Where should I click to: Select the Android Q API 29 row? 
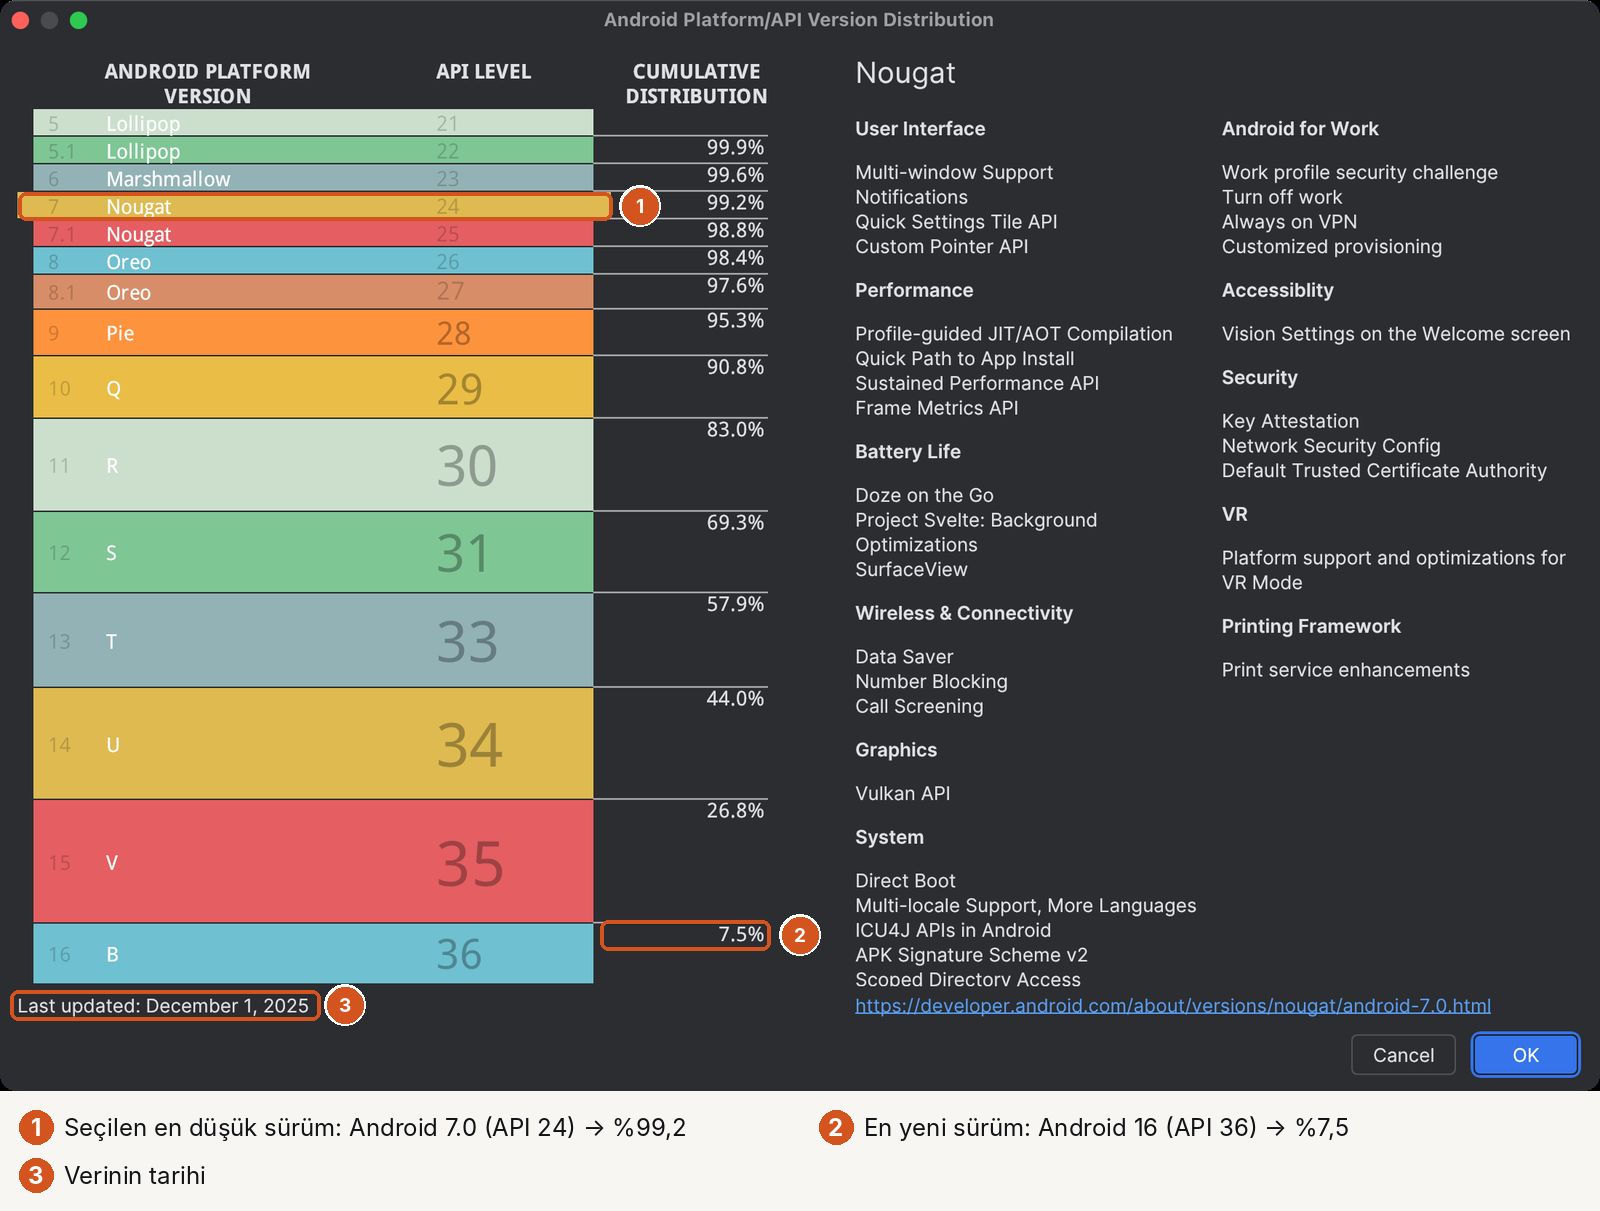pos(313,388)
